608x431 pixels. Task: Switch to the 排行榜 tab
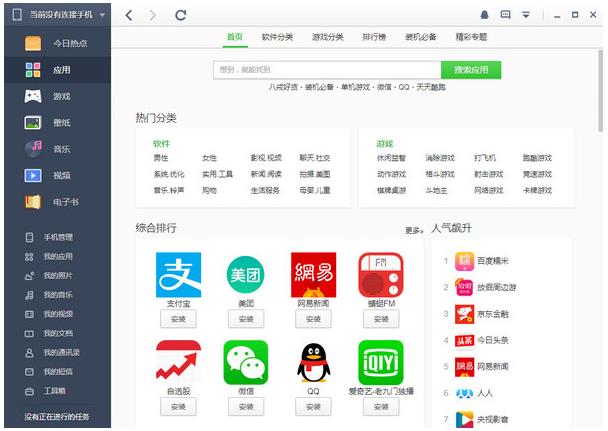click(x=374, y=37)
